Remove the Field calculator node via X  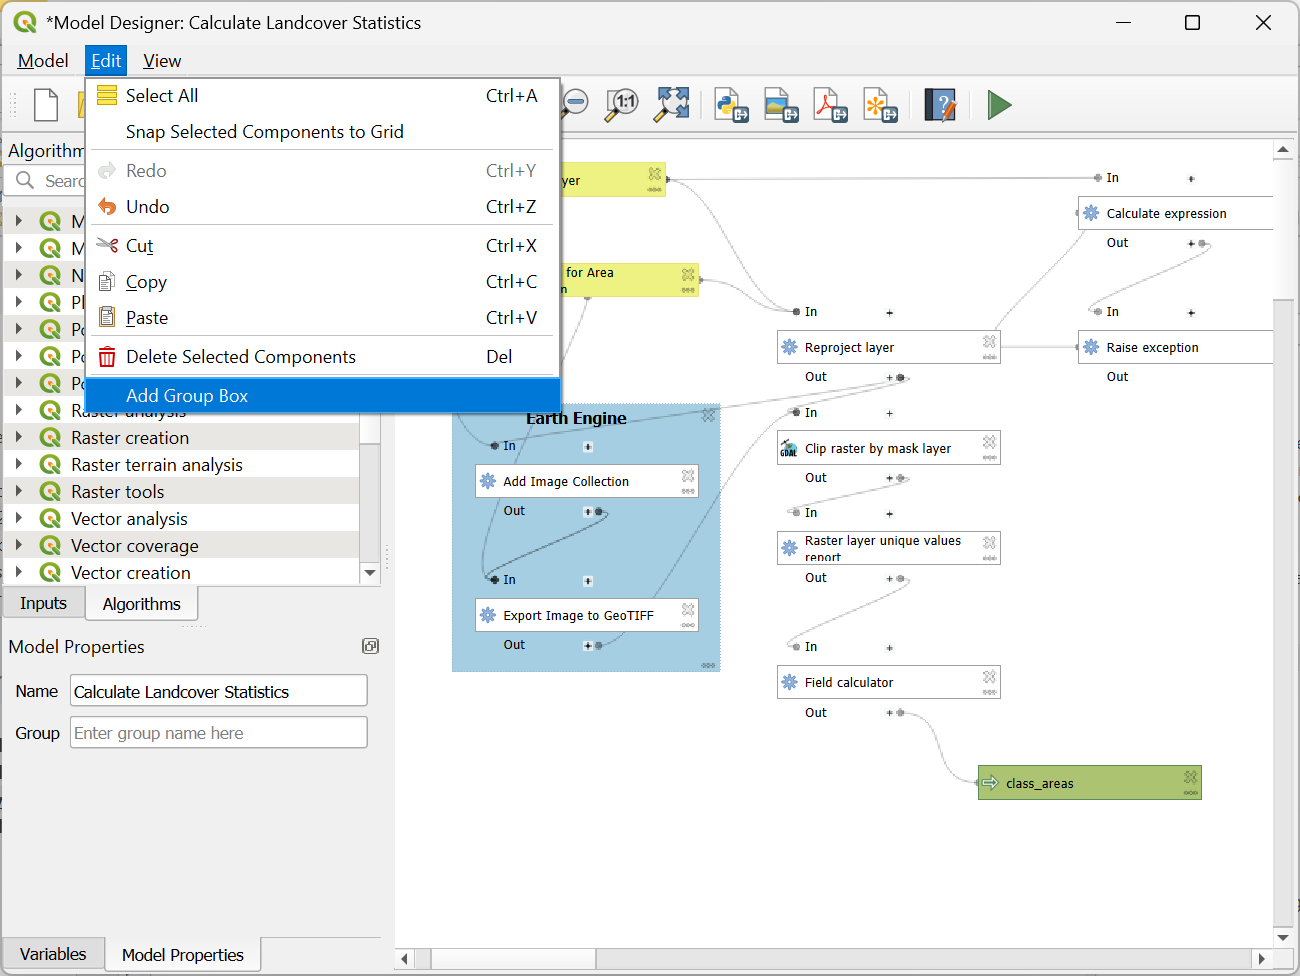pyautogui.click(x=989, y=677)
